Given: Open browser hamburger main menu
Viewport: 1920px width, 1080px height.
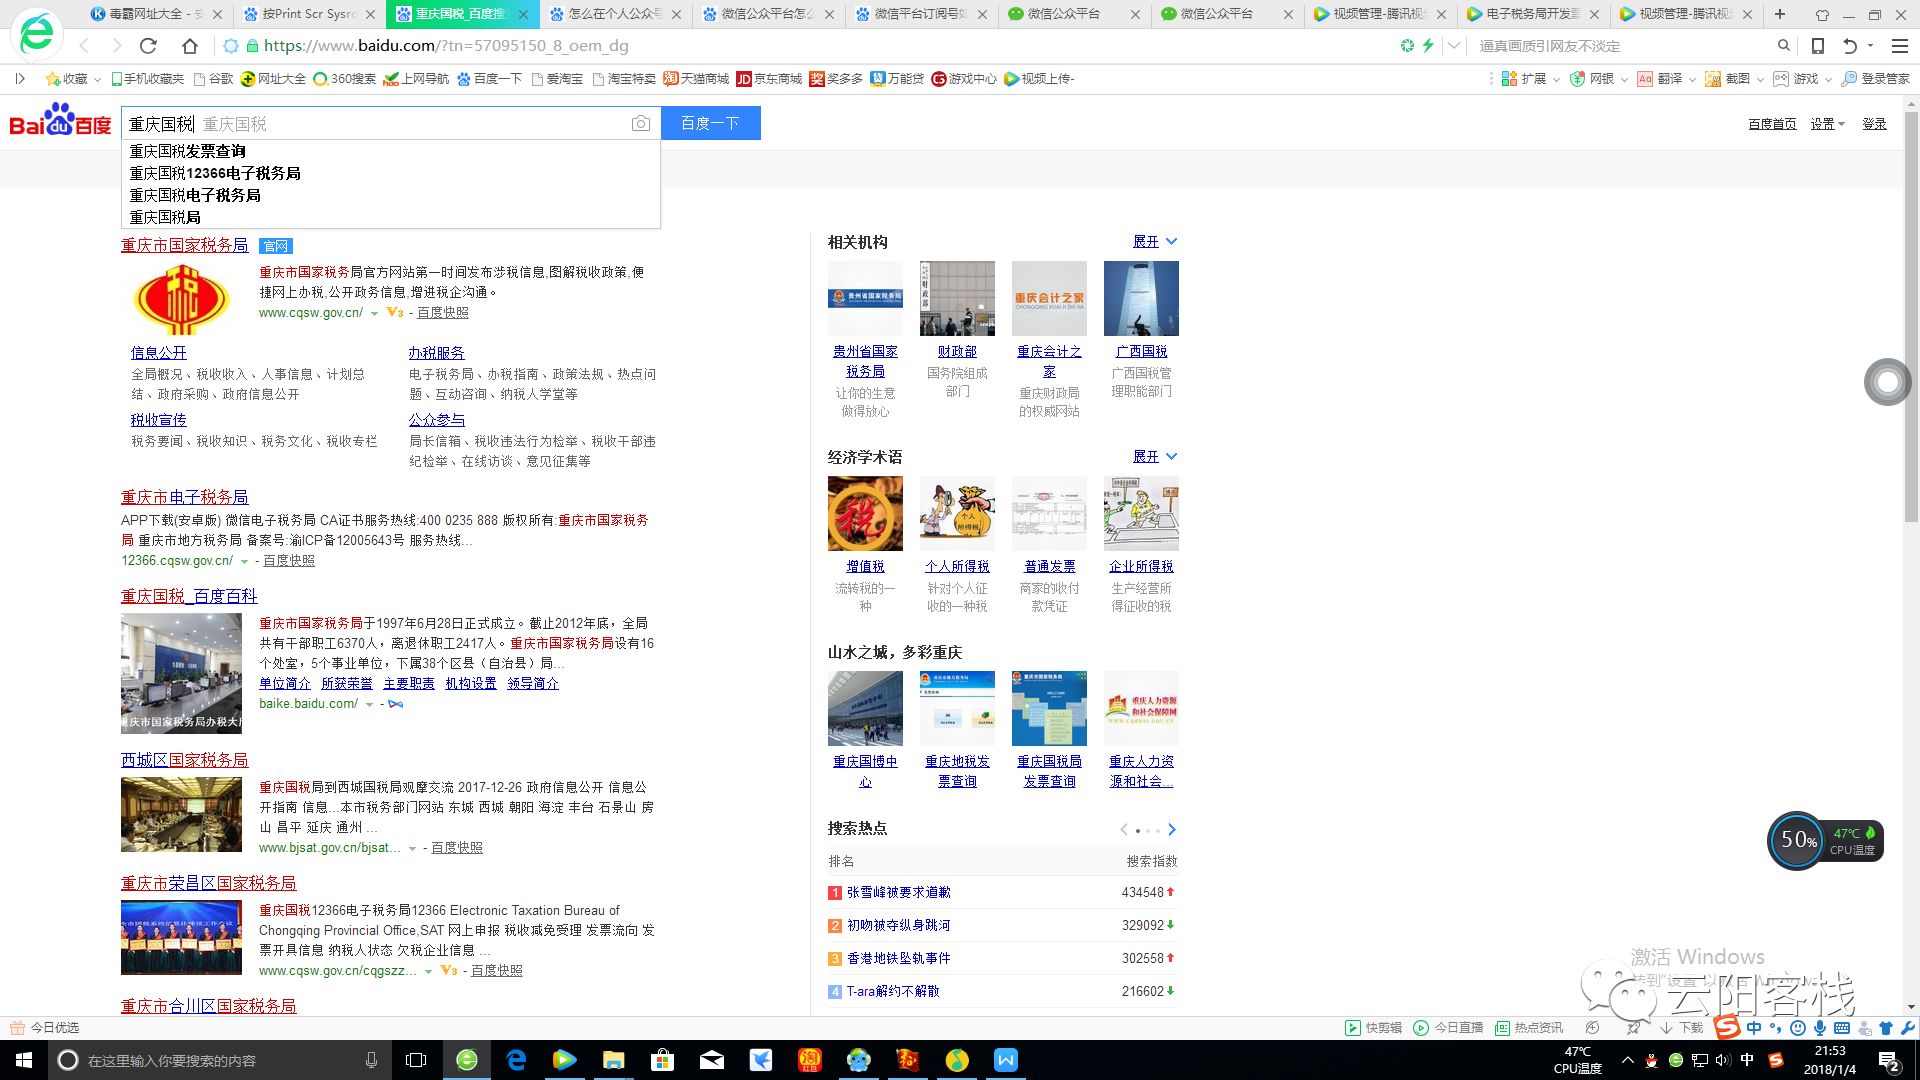Looking at the screenshot, I should (1899, 46).
